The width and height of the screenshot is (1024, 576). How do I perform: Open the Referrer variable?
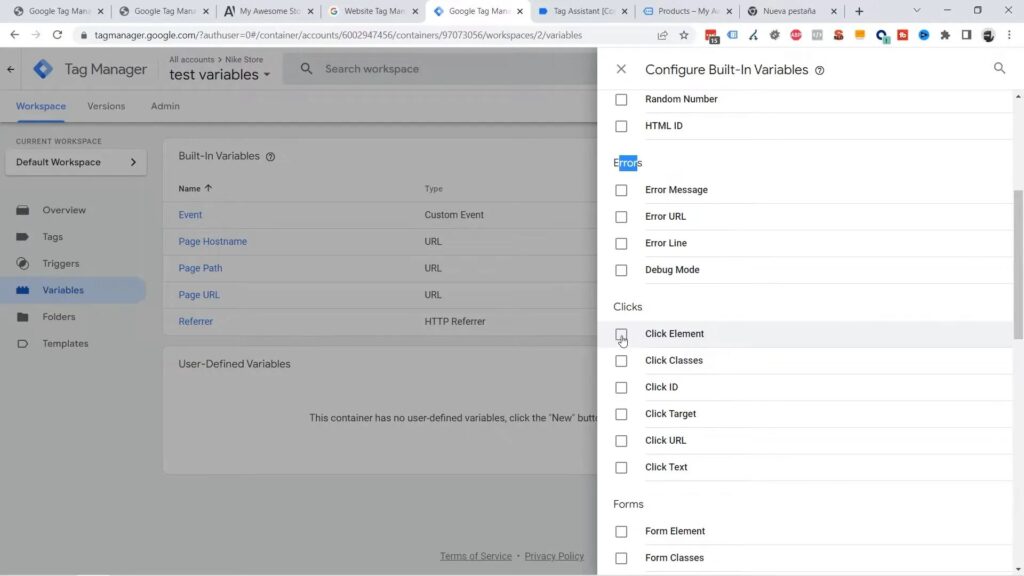point(195,321)
